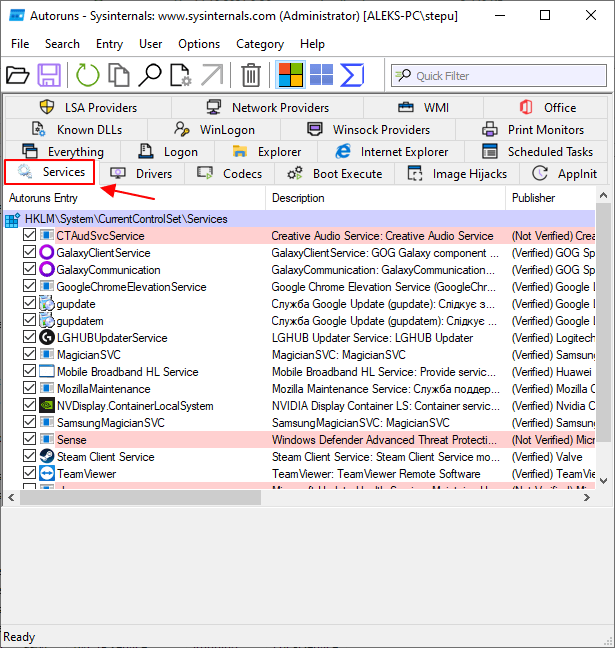
Task: Click the horizontal scrollbar right arrow
Action: coord(587,498)
